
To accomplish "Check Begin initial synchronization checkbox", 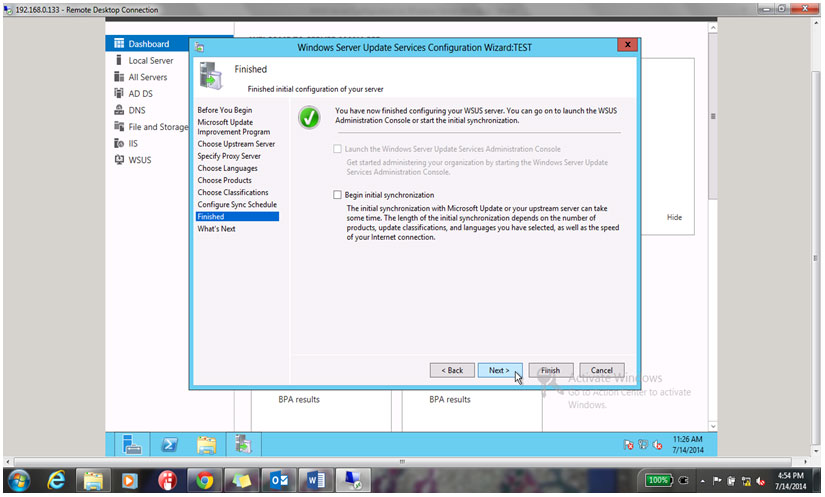I will (x=337, y=195).
